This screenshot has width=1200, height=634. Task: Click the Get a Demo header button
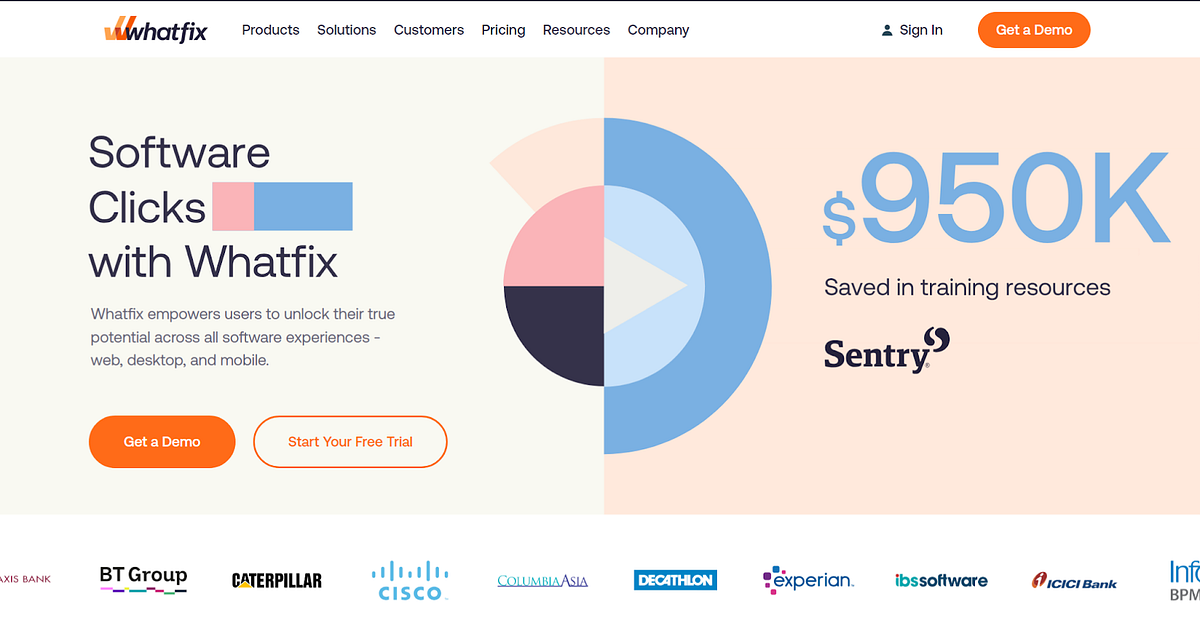point(1033,30)
